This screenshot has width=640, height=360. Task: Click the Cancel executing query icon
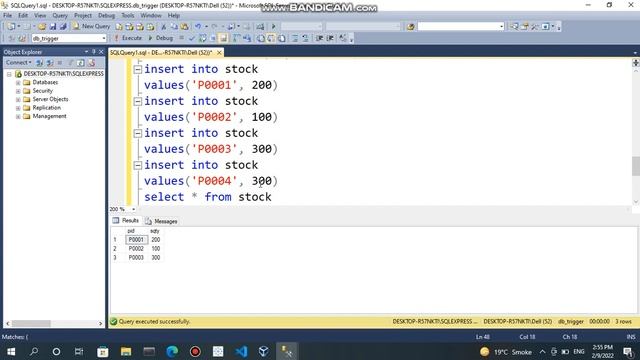pyautogui.click(x=181, y=38)
